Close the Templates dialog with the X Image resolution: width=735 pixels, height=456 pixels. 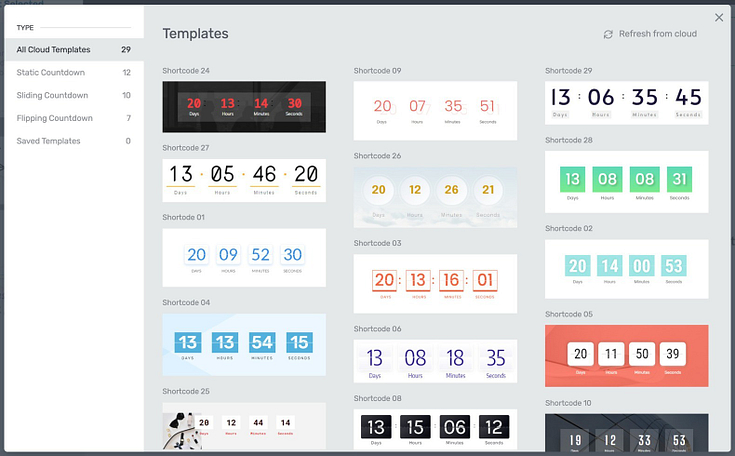point(719,17)
